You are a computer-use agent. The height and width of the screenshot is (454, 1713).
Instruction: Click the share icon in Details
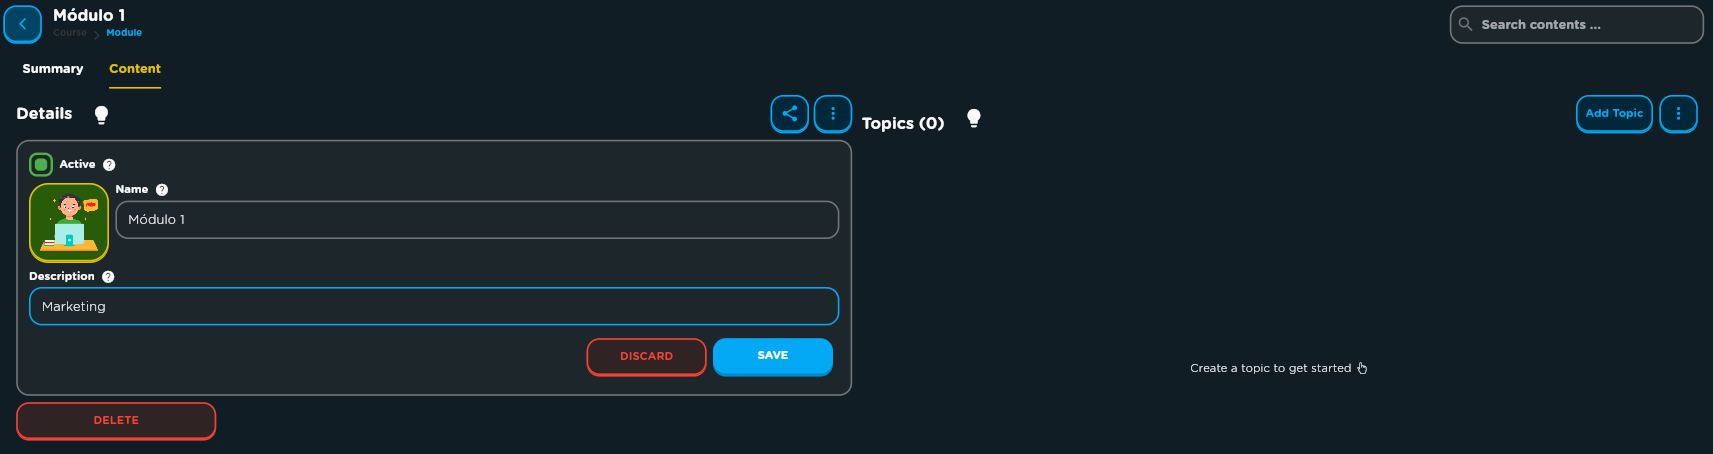pyautogui.click(x=789, y=114)
